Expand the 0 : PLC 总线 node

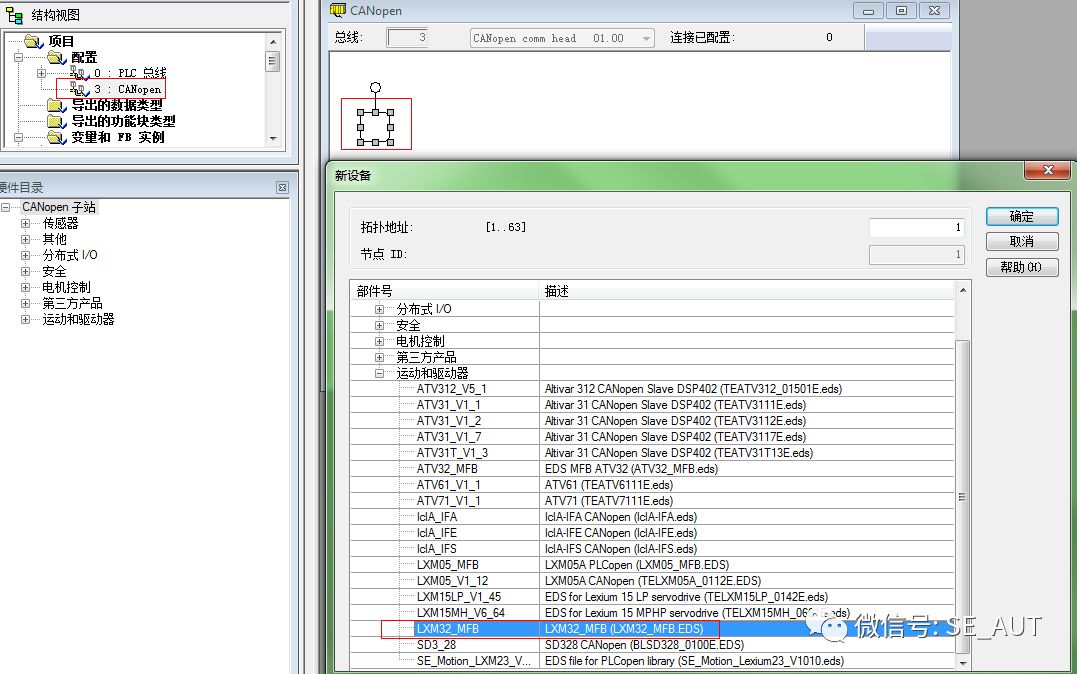pos(41,73)
